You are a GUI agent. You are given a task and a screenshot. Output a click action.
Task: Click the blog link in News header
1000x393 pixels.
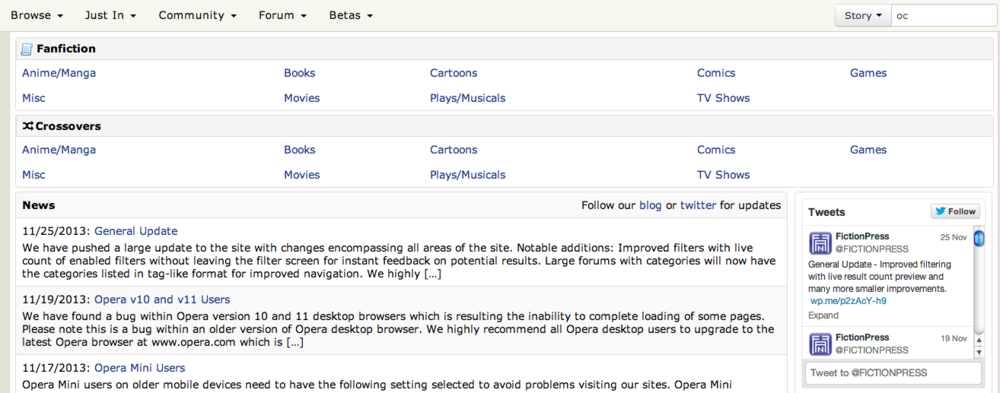[x=651, y=205]
